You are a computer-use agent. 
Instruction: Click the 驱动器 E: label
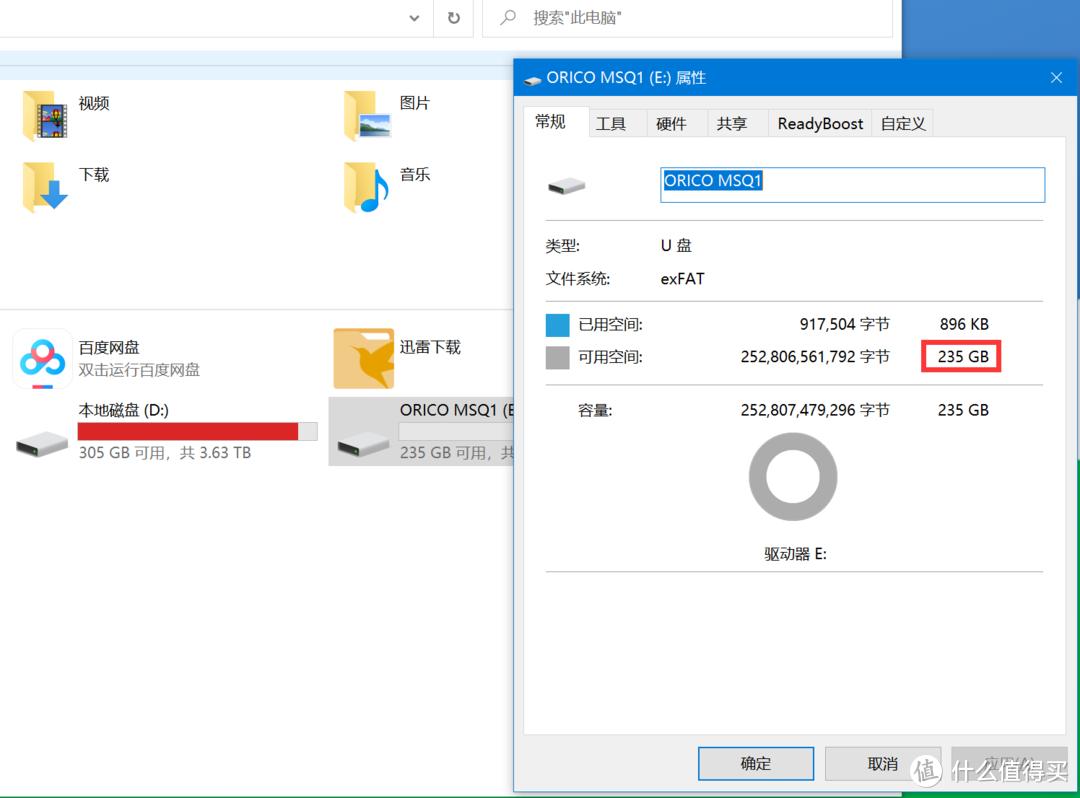click(795, 554)
